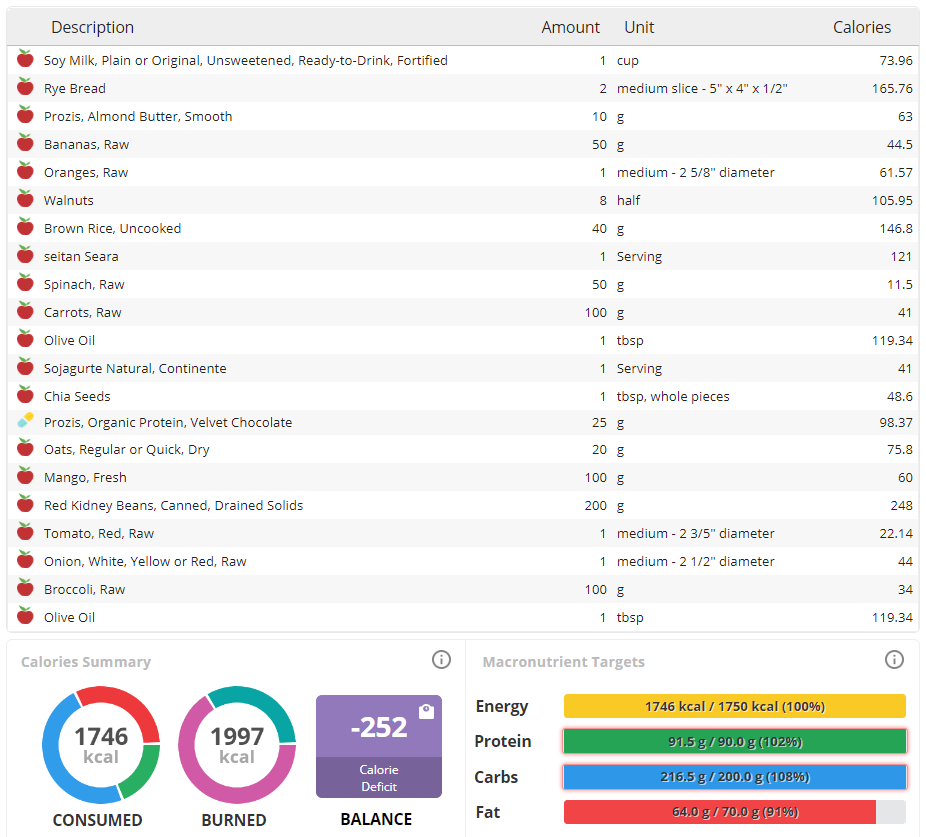The height and width of the screenshot is (837, 926).
Task: Sort by the Description column header
Action: pos(92,28)
